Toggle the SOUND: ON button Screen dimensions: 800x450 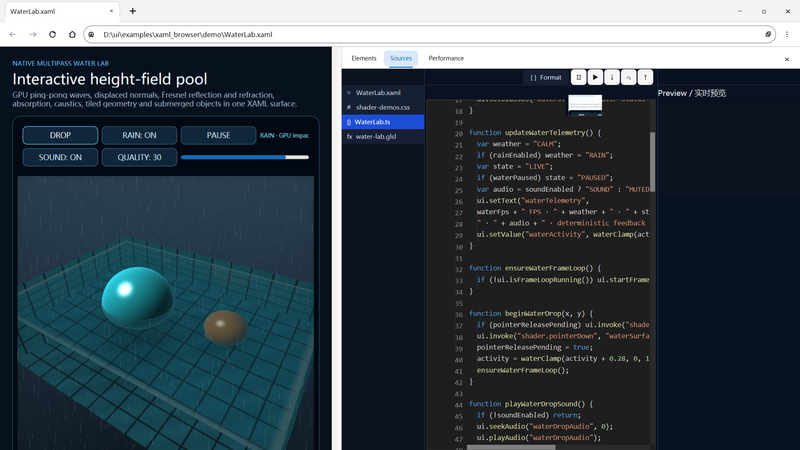click(x=60, y=157)
